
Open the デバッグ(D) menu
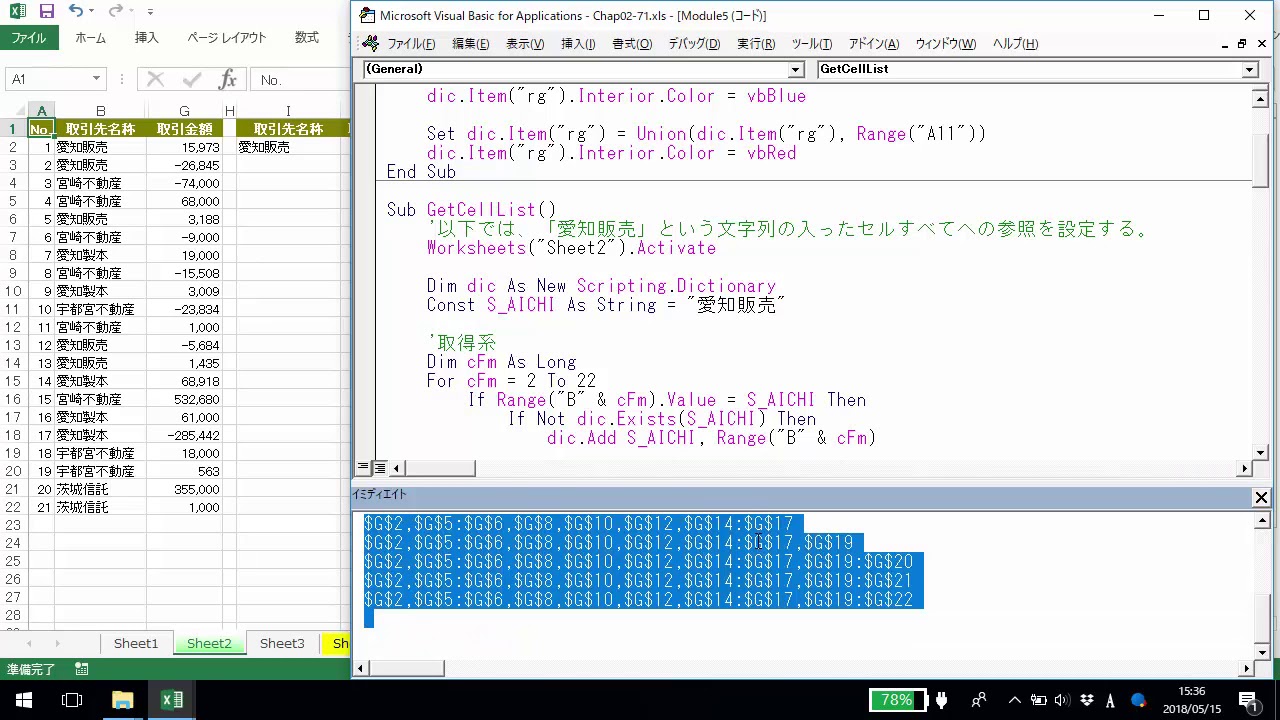[x=693, y=44]
